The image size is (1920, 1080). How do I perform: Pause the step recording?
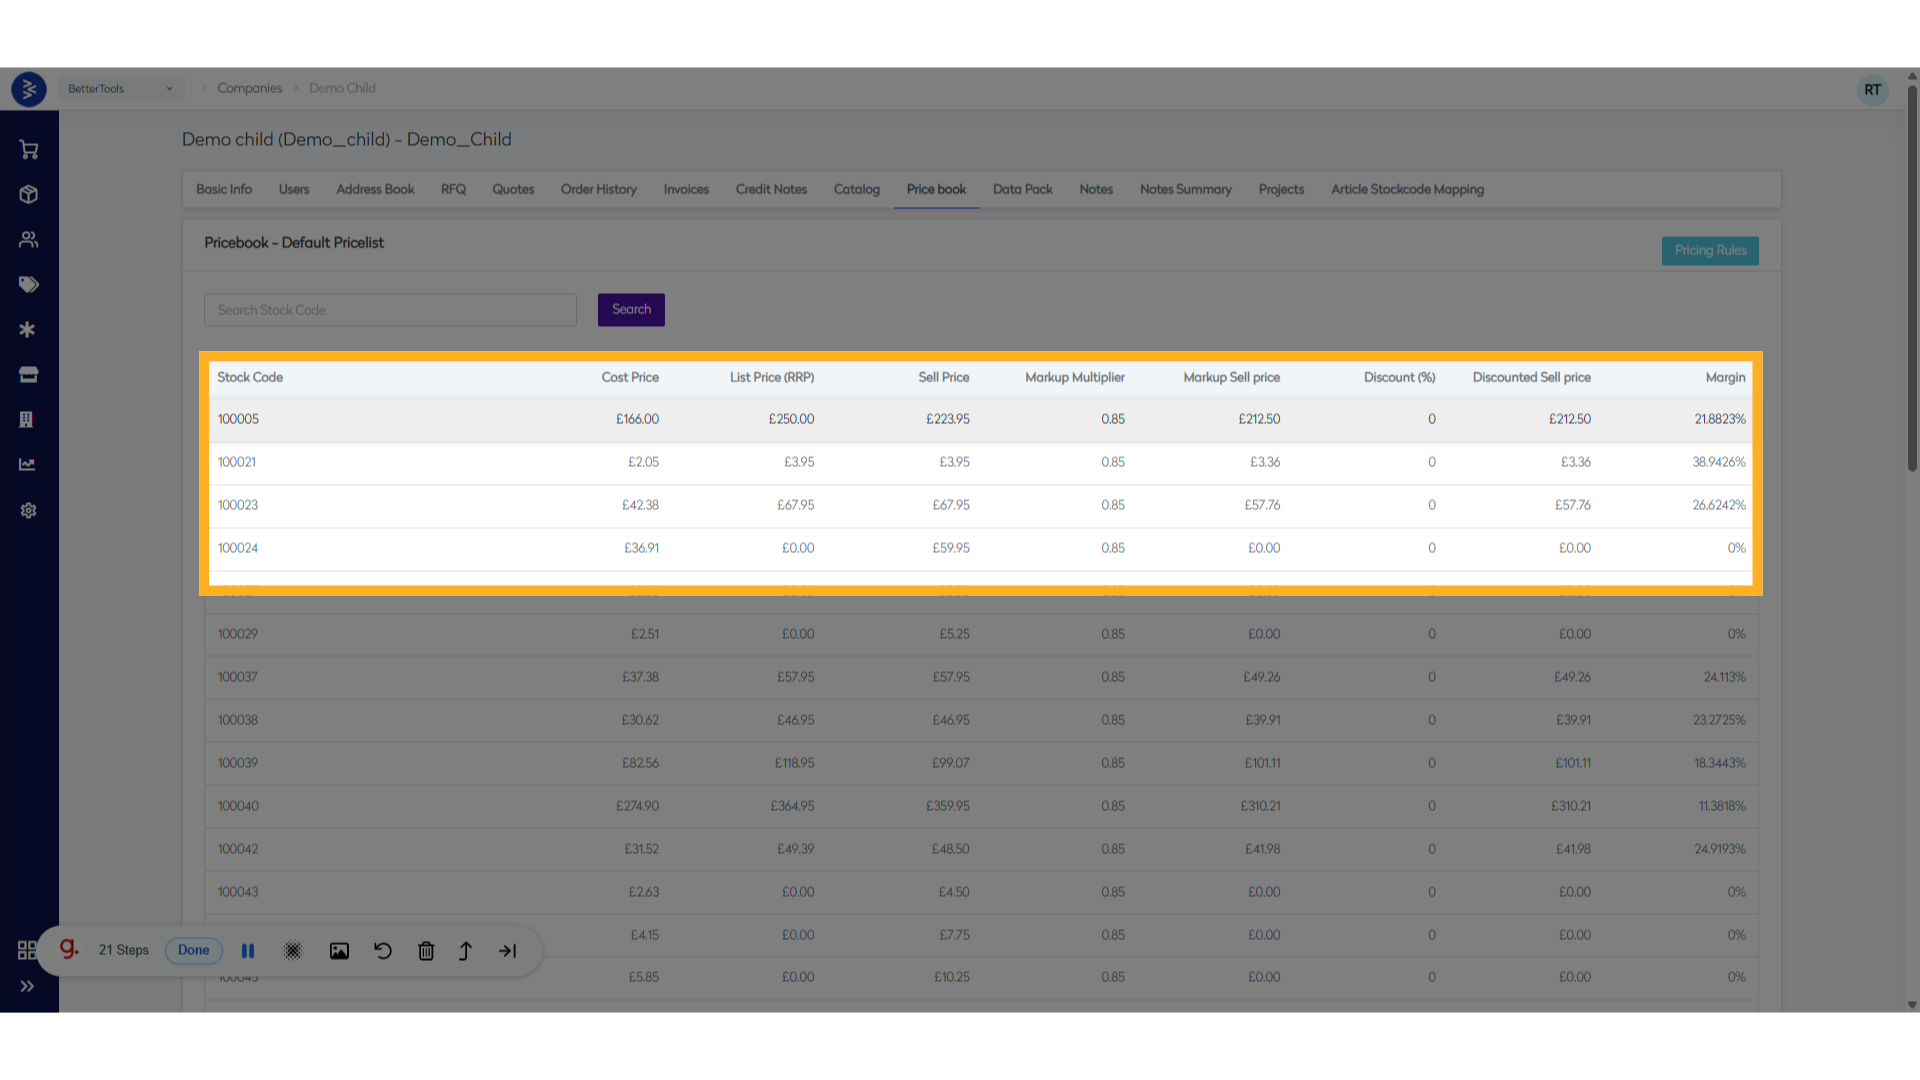[x=248, y=951]
